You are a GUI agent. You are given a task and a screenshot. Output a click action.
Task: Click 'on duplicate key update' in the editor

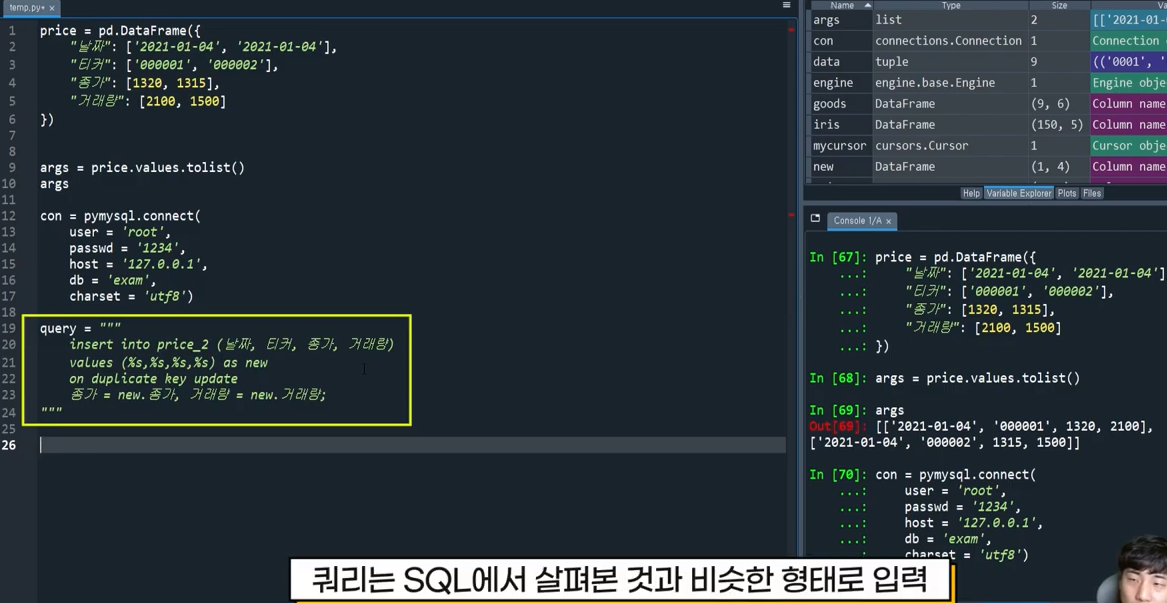(x=153, y=379)
